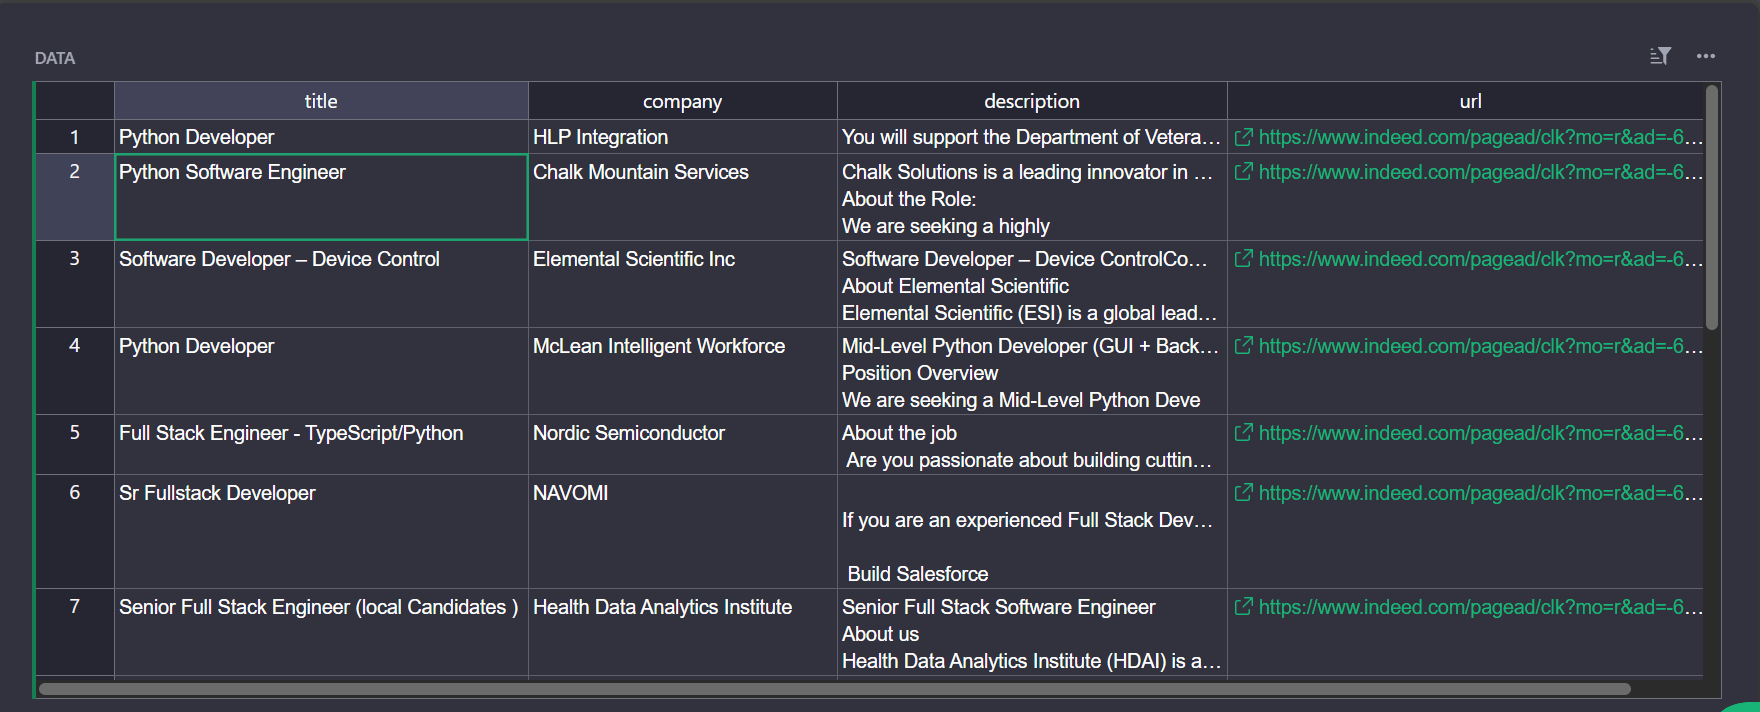Viewport: 1760px width, 712px height.
Task: Click external link icon in Elemental Scientific row
Action: (1243, 259)
